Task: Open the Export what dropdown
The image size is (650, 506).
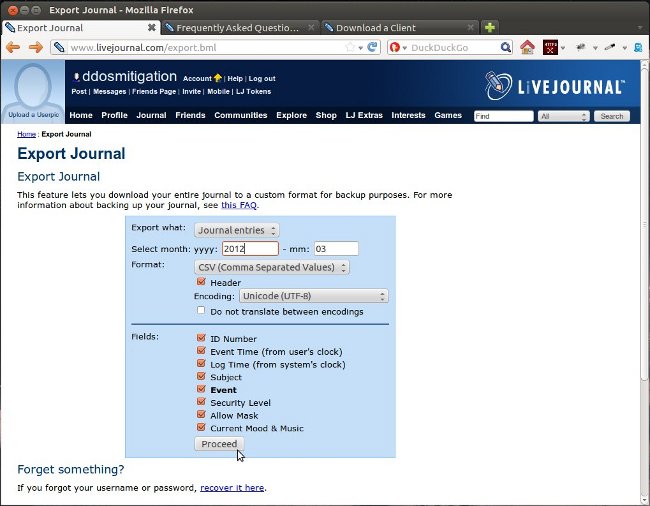Action: (x=237, y=230)
